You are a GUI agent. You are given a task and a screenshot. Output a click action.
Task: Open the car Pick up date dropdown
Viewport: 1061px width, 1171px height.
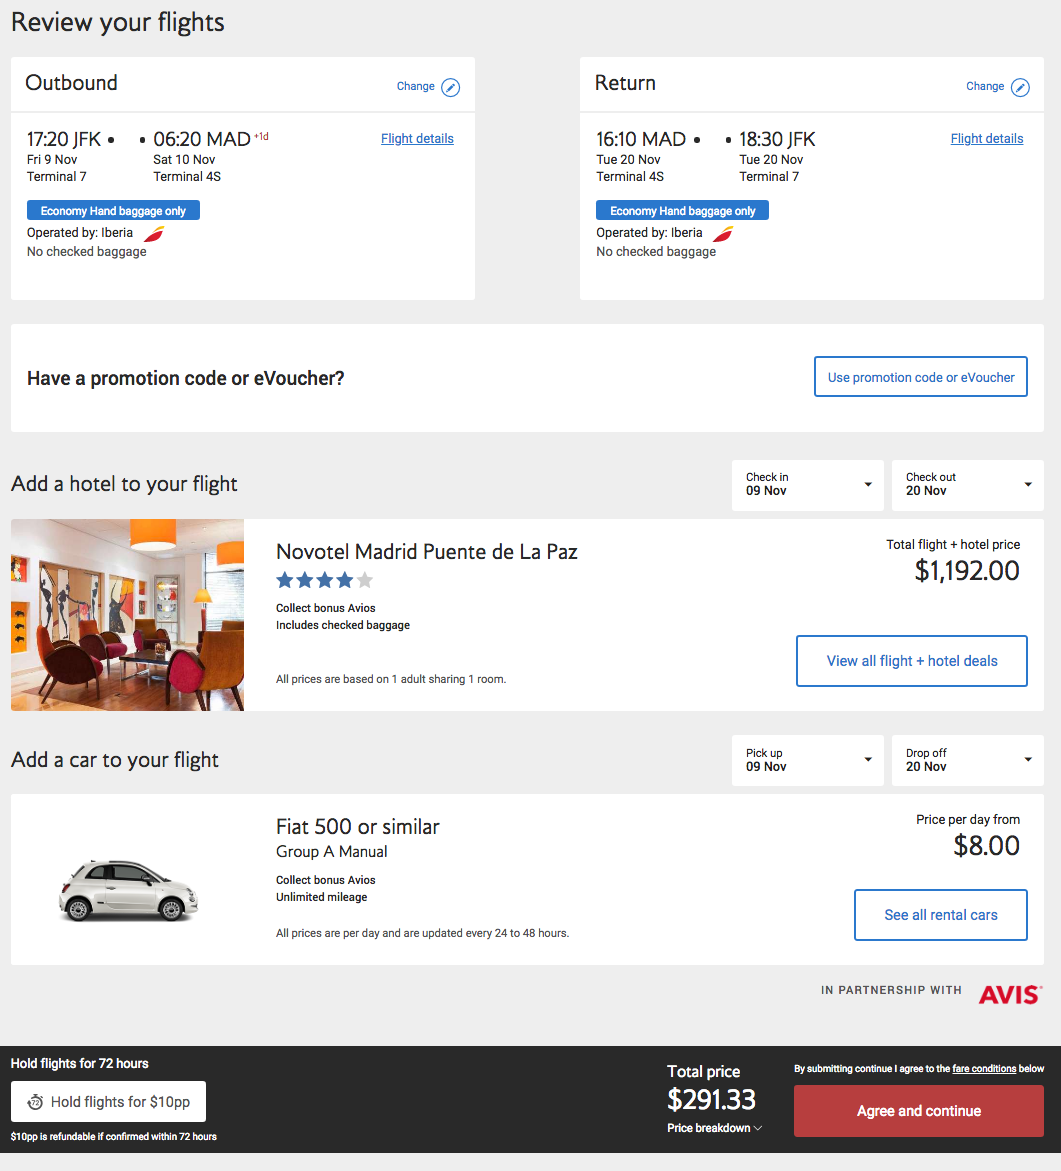point(808,761)
